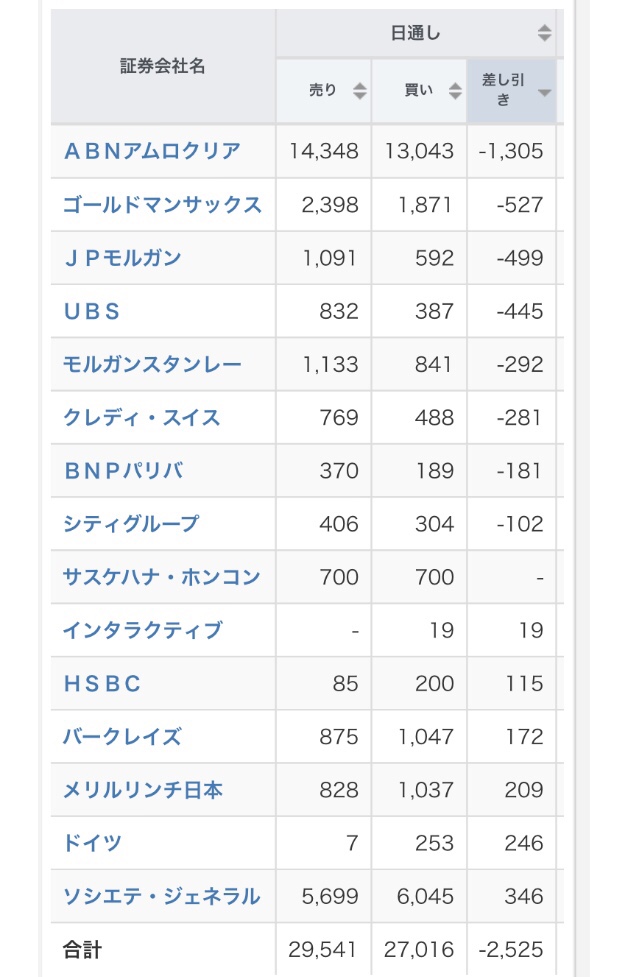Select バークレイズ link
This screenshot has width=639, height=977.
[x=122, y=737]
